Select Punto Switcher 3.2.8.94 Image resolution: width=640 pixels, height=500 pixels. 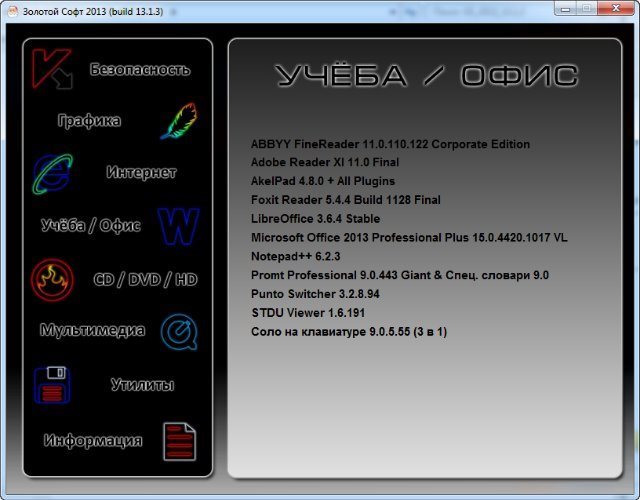[315, 294]
